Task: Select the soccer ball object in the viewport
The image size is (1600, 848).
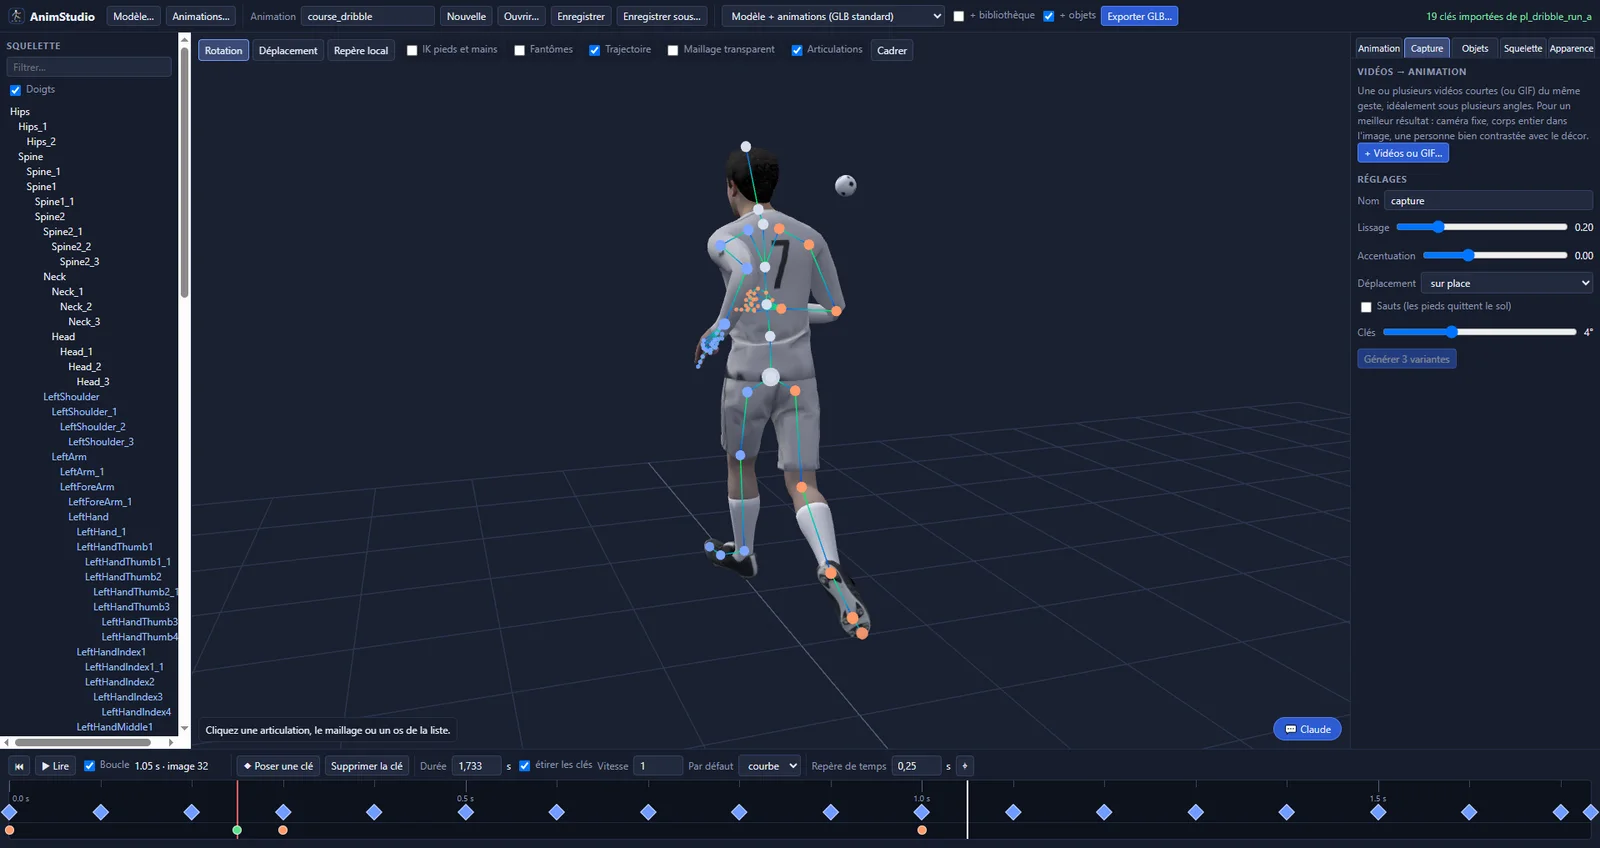Action: 846,185
